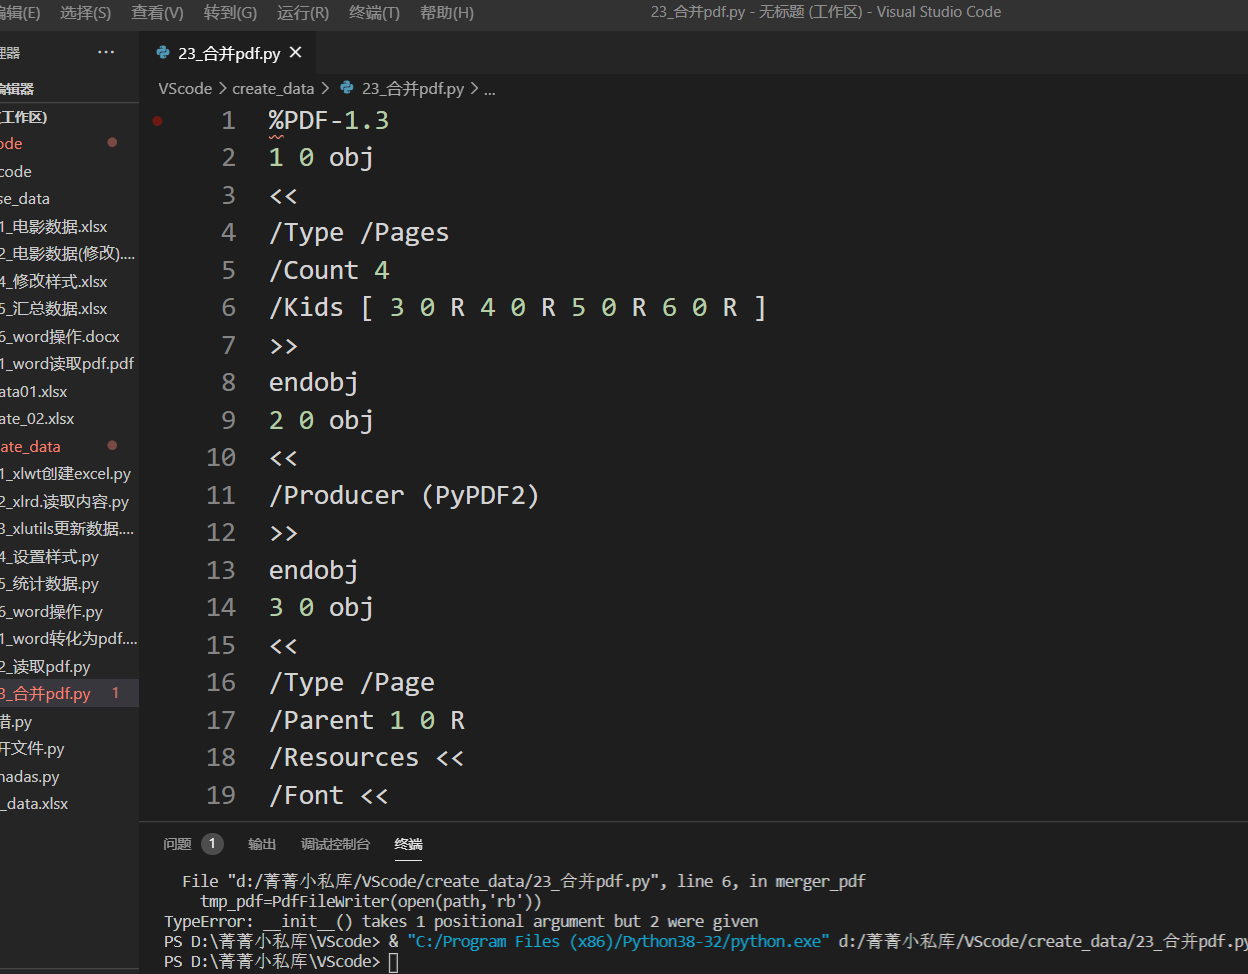
Task: Collapse the 工作区 workspace section header
Action: tap(24, 117)
